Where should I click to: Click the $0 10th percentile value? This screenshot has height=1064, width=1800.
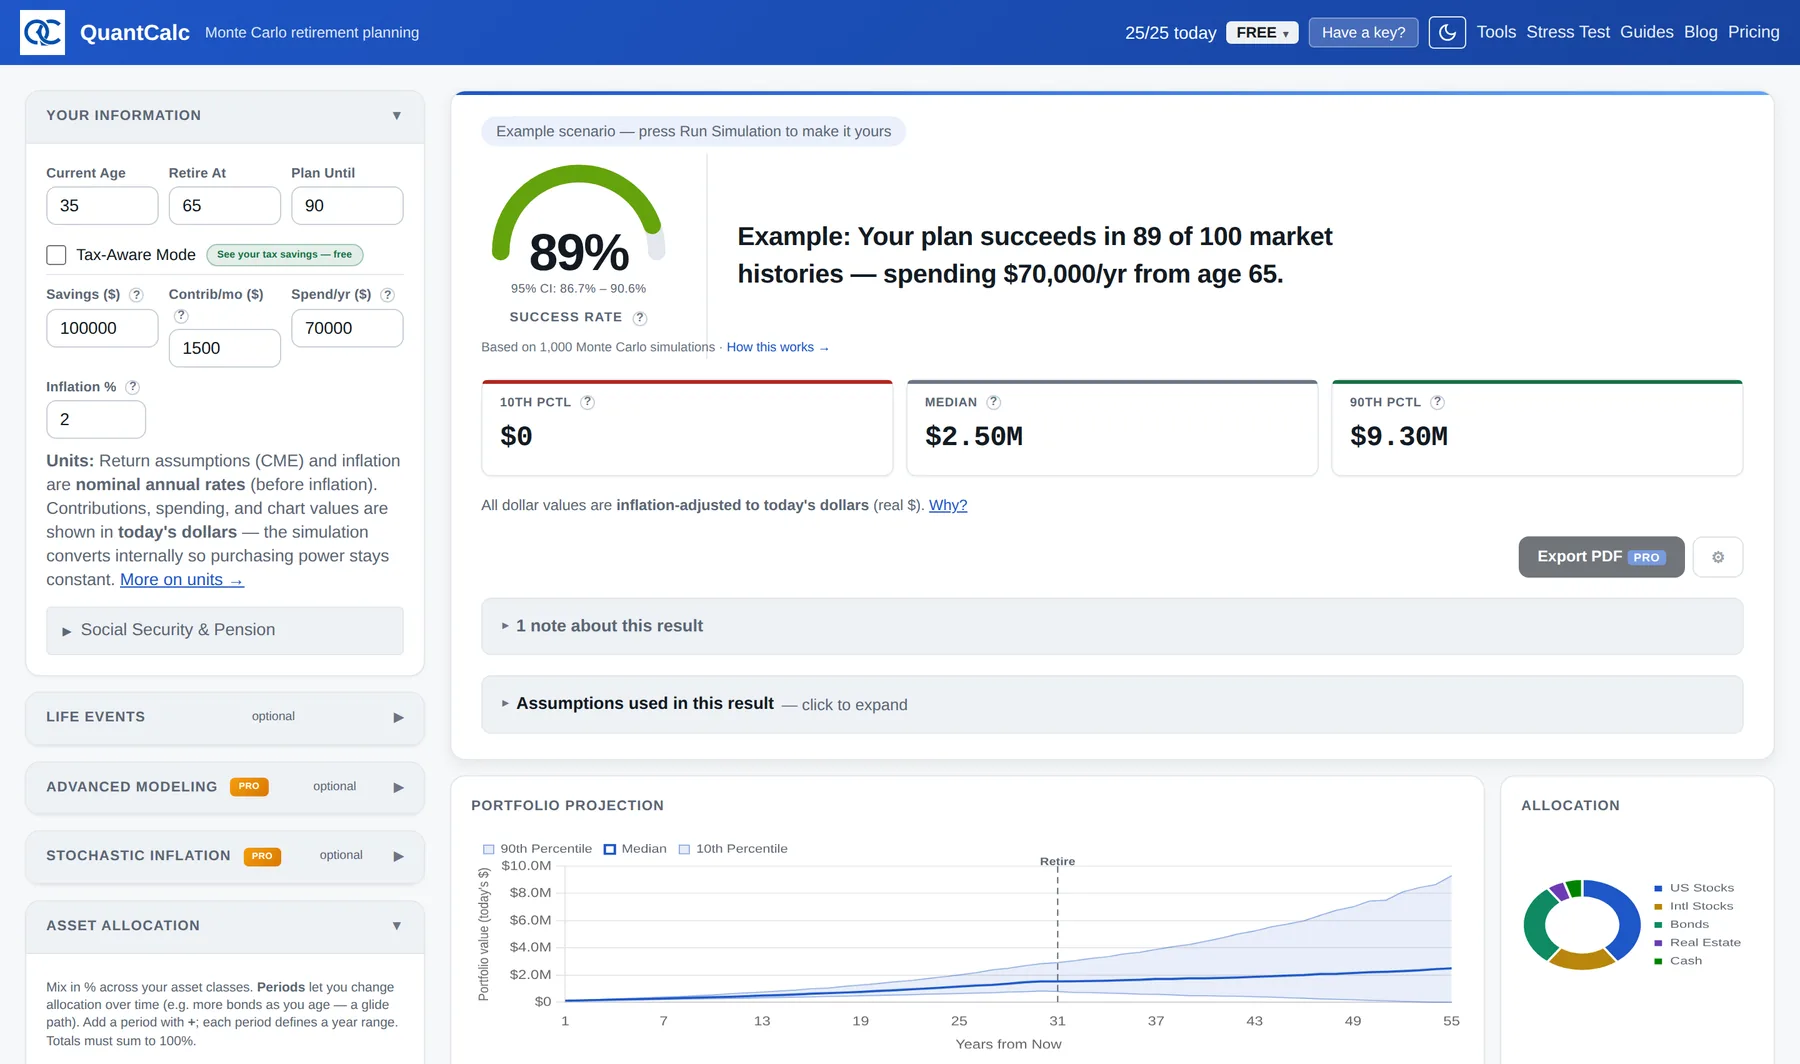coord(516,437)
